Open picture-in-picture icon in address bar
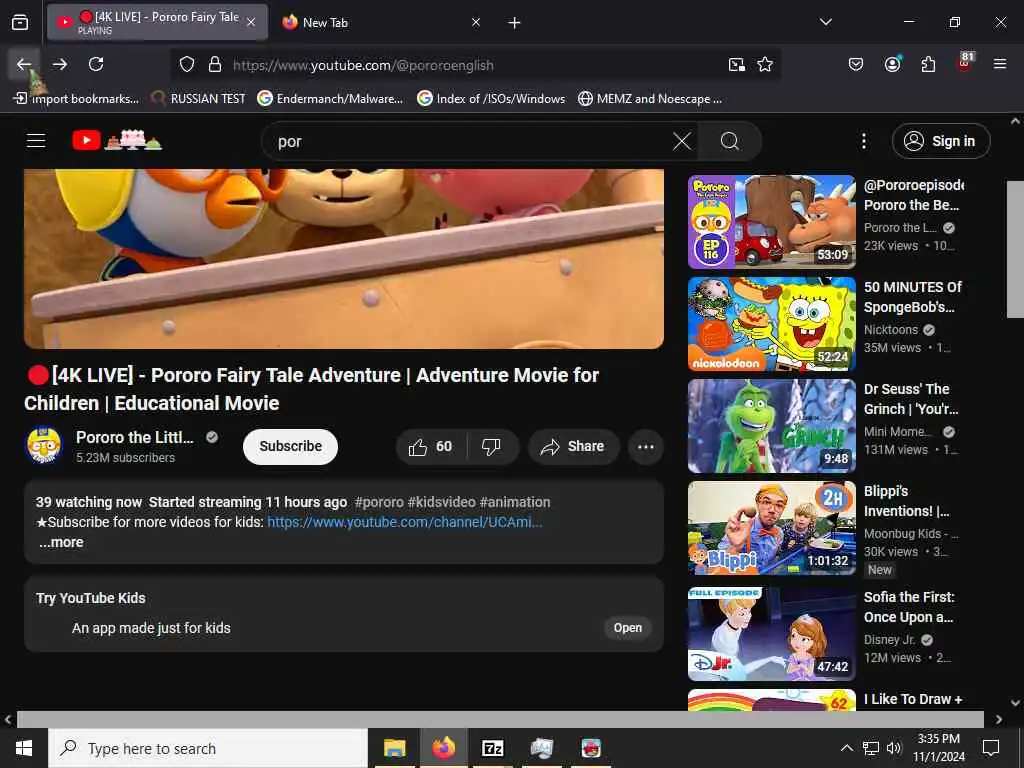The image size is (1024, 768). pos(737,64)
